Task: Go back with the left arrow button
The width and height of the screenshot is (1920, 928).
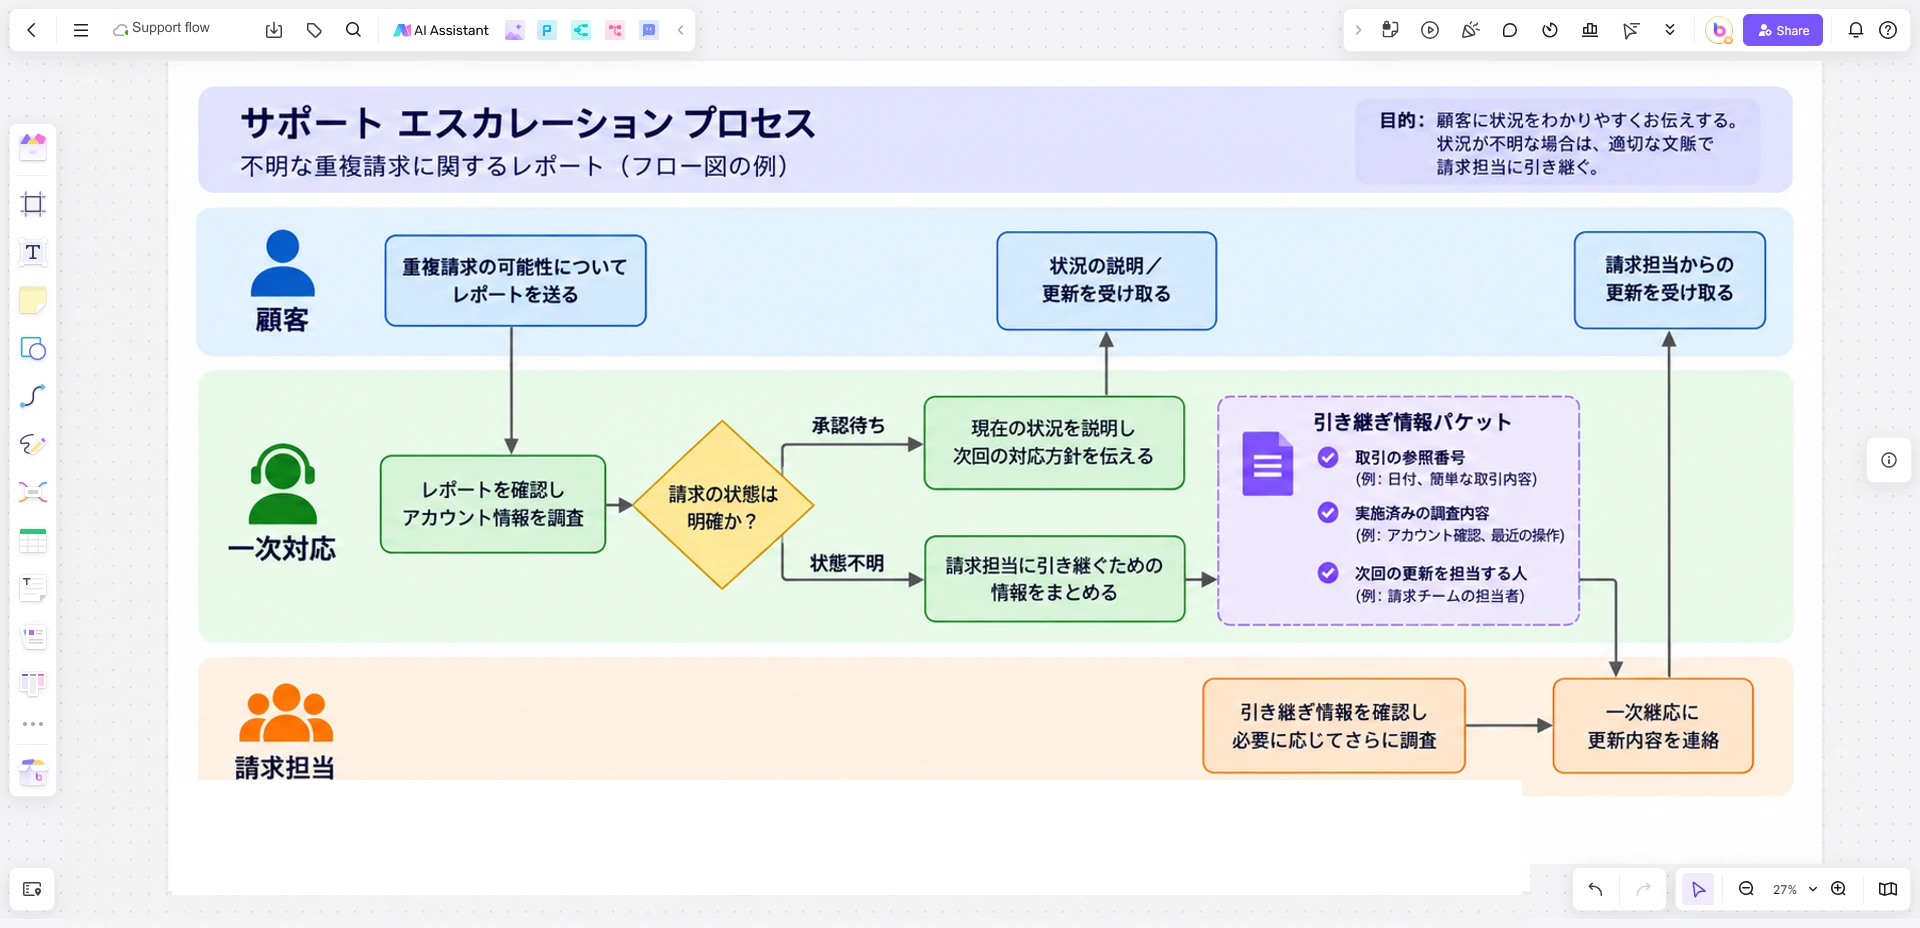Action: click(x=32, y=30)
